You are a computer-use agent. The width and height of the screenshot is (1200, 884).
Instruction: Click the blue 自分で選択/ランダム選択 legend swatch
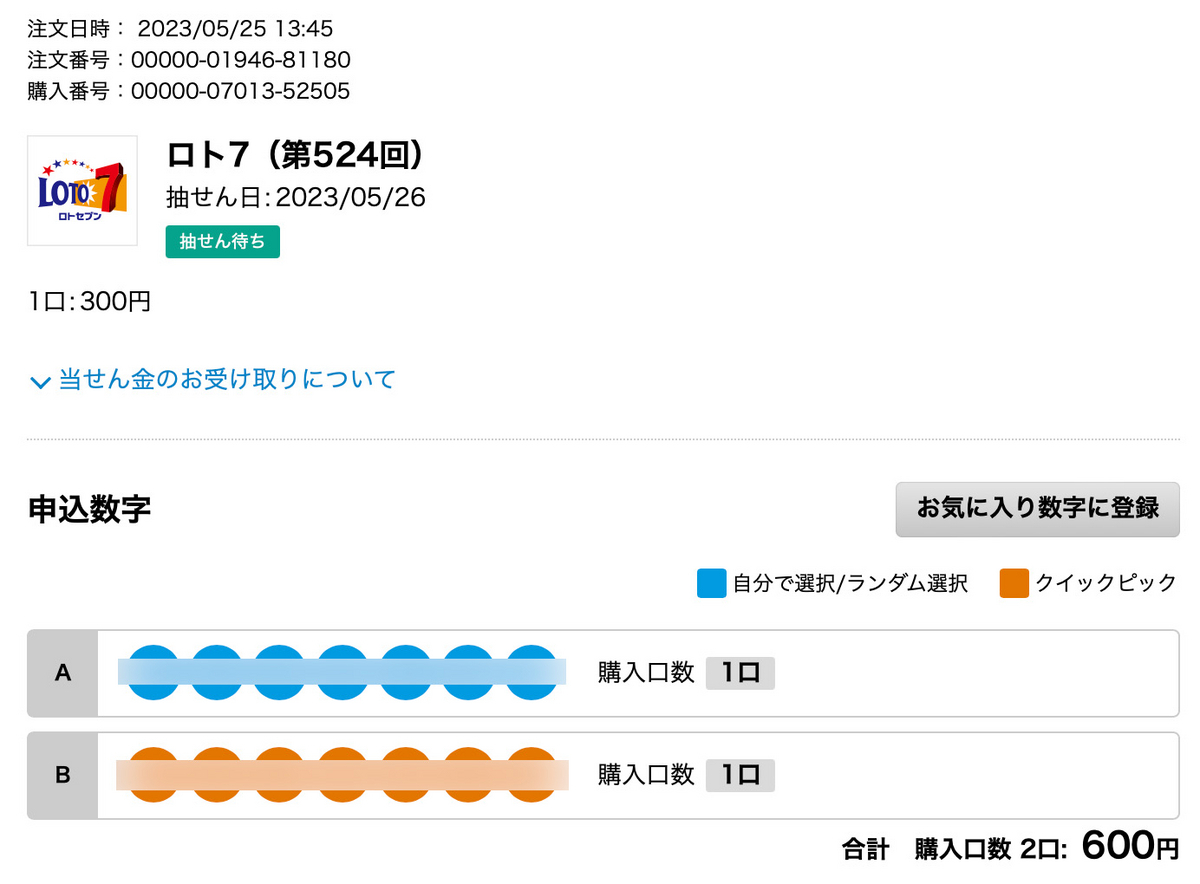[x=711, y=583]
